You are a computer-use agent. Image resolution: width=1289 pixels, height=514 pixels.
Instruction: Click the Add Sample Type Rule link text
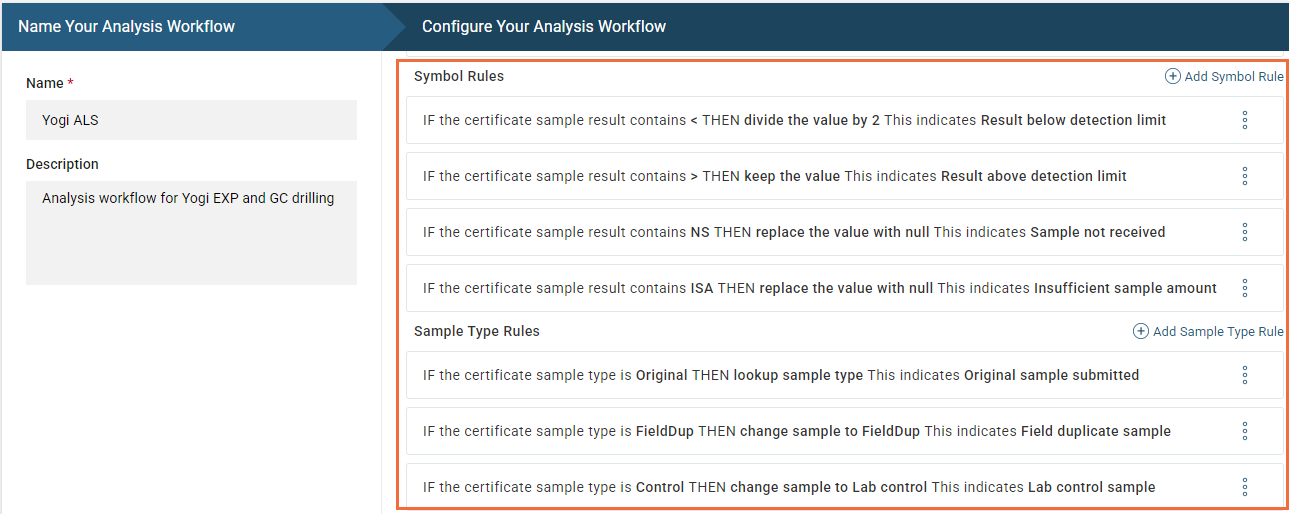click(x=1218, y=331)
